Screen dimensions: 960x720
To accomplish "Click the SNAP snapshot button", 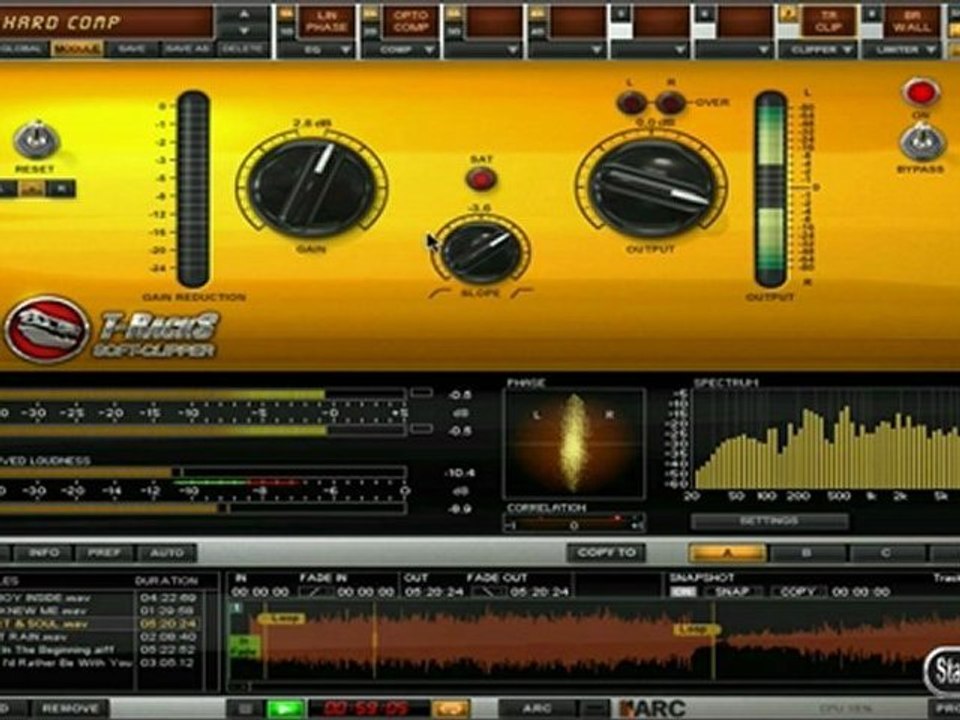I will point(733,592).
